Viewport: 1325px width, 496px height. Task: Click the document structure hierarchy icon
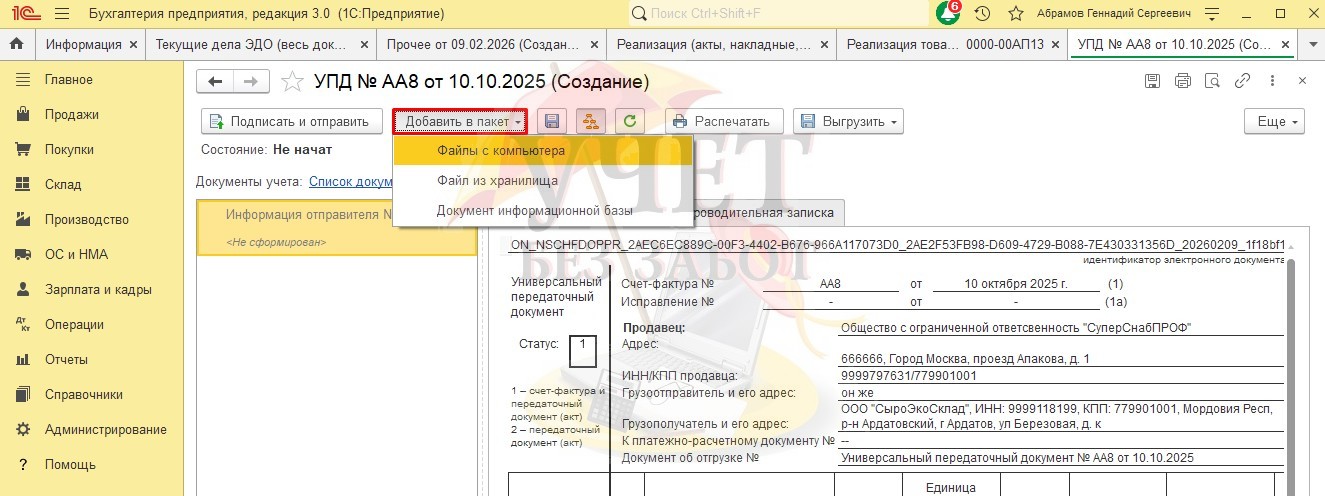pos(590,121)
